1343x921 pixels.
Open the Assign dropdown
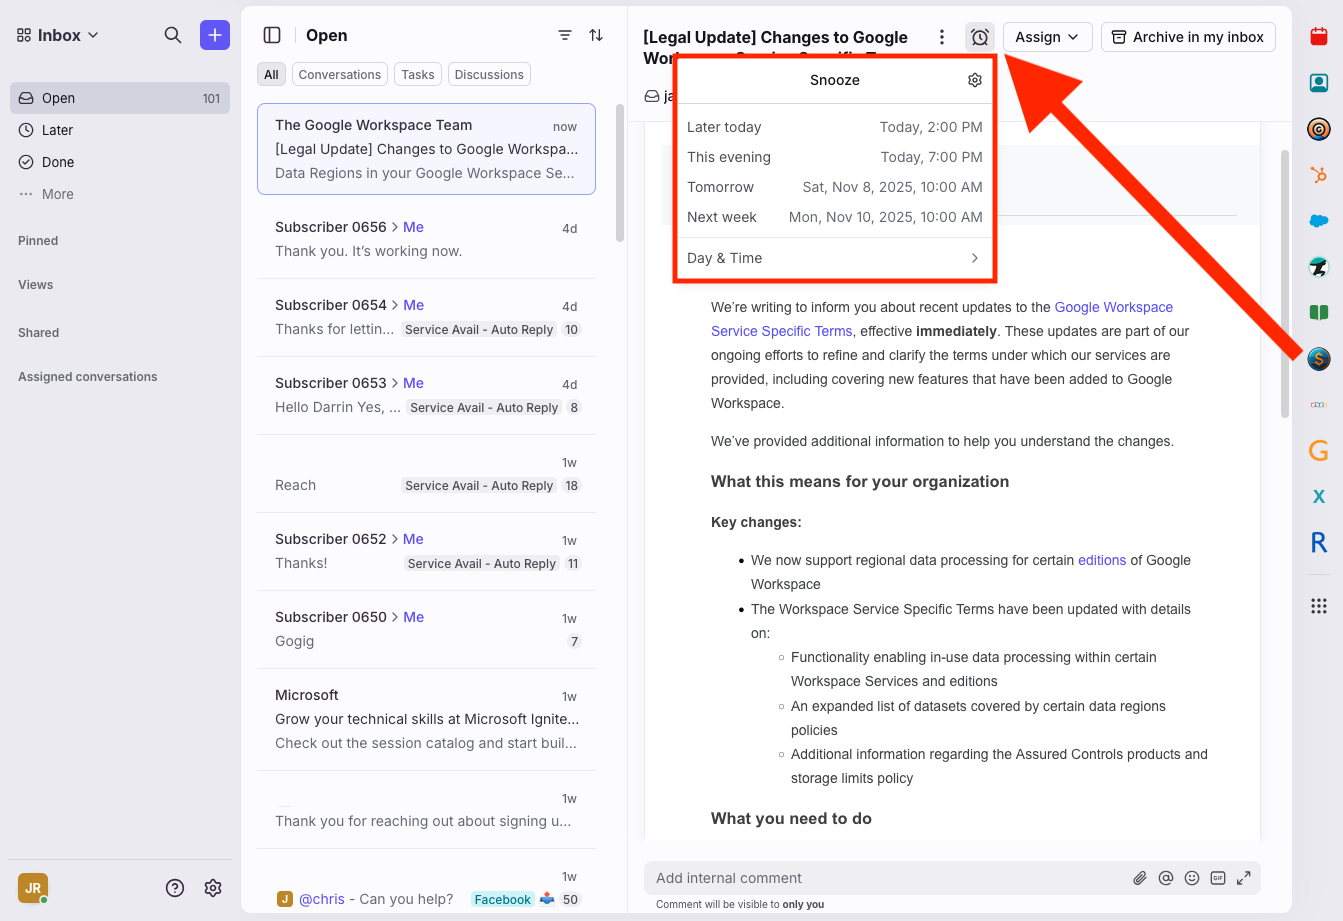(1046, 37)
